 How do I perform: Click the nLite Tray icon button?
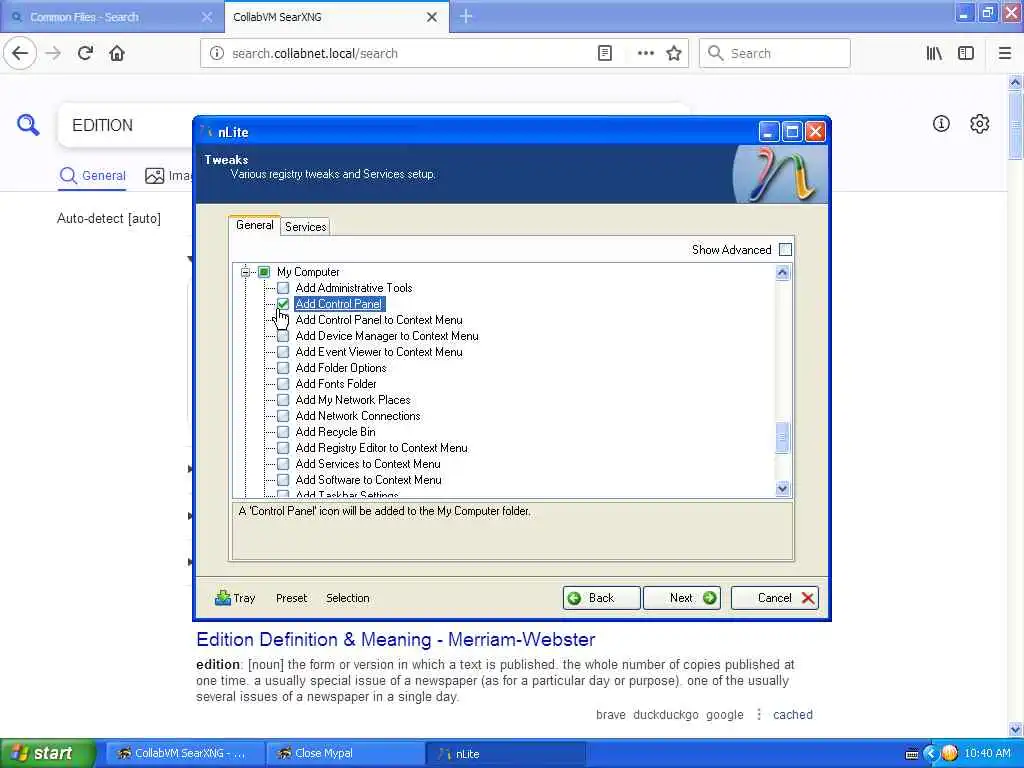[235, 598]
